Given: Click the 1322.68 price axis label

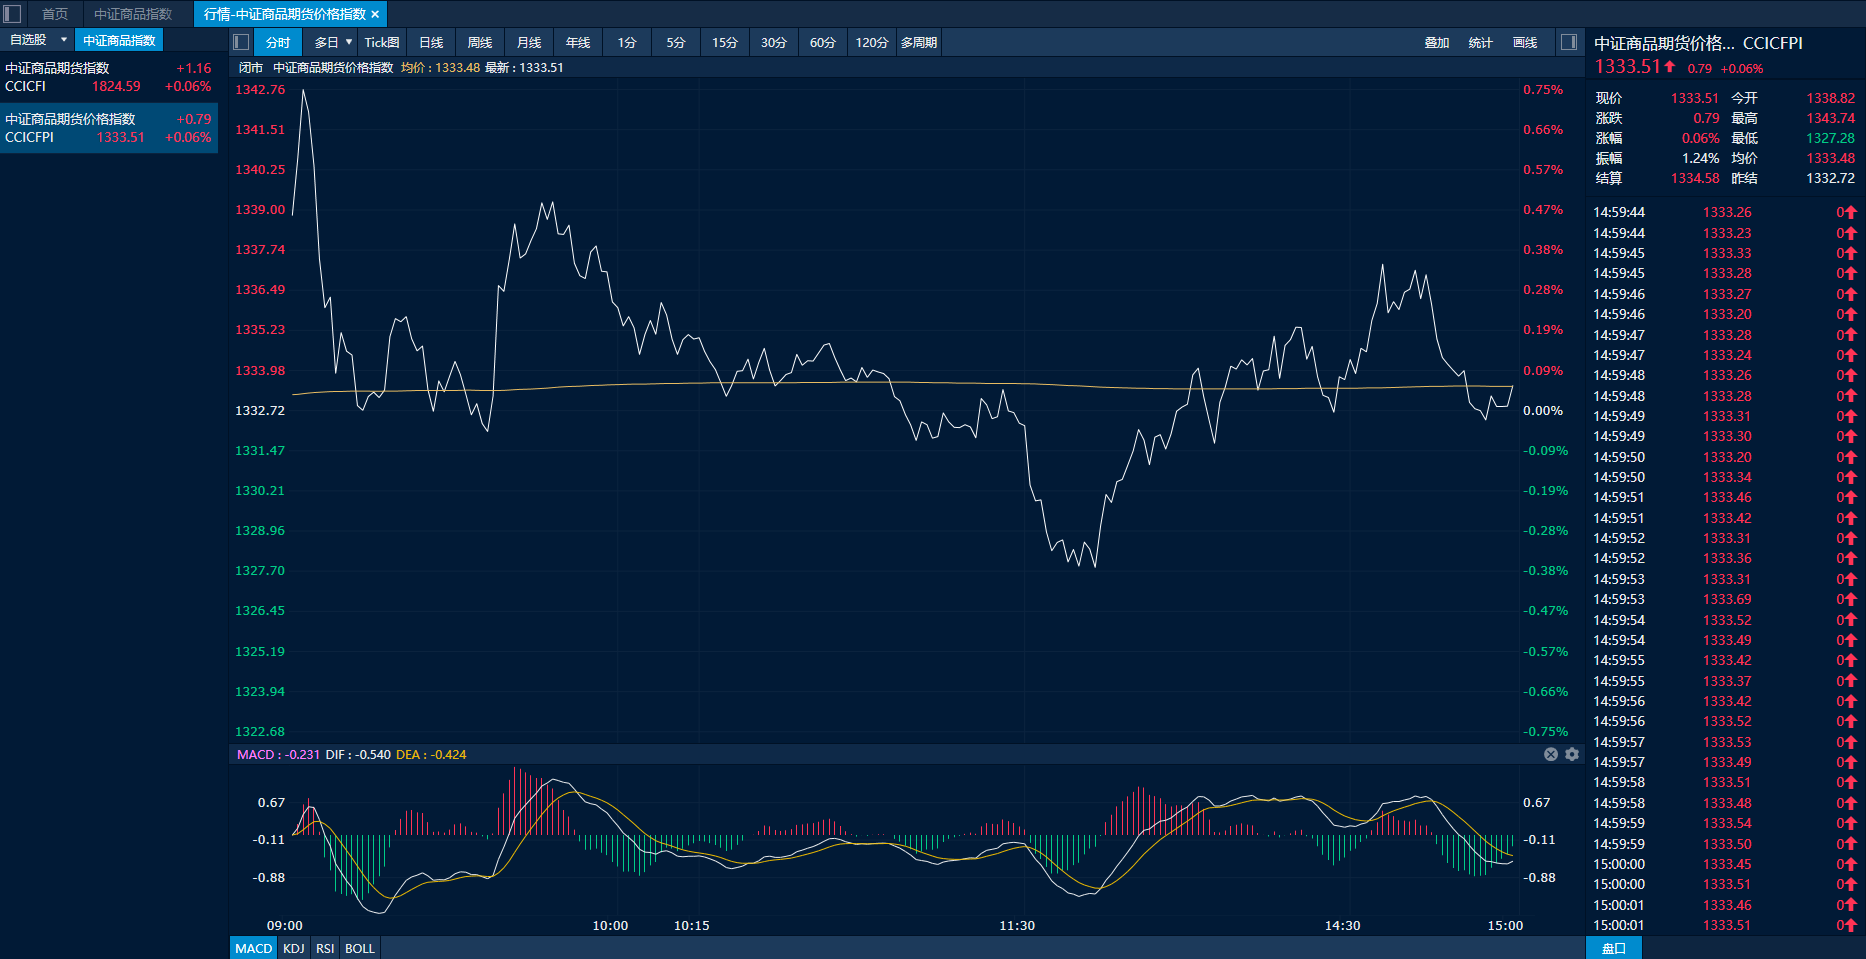Looking at the screenshot, I should click(260, 731).
